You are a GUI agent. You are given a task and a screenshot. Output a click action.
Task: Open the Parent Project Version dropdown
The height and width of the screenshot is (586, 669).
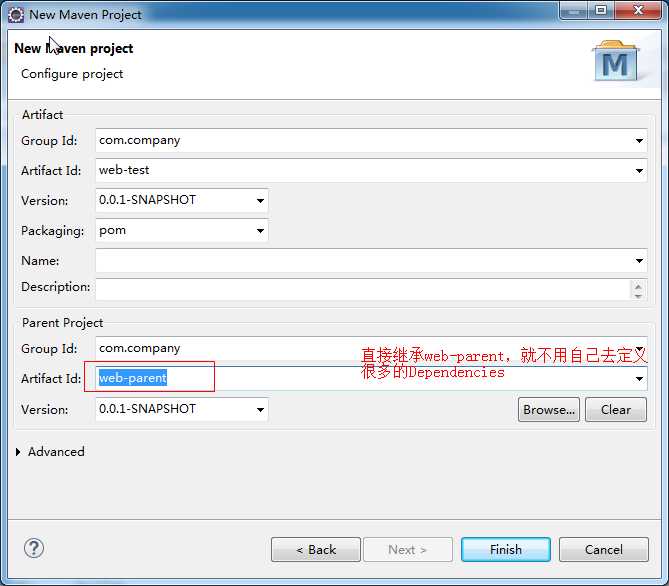tap(260, 410)
